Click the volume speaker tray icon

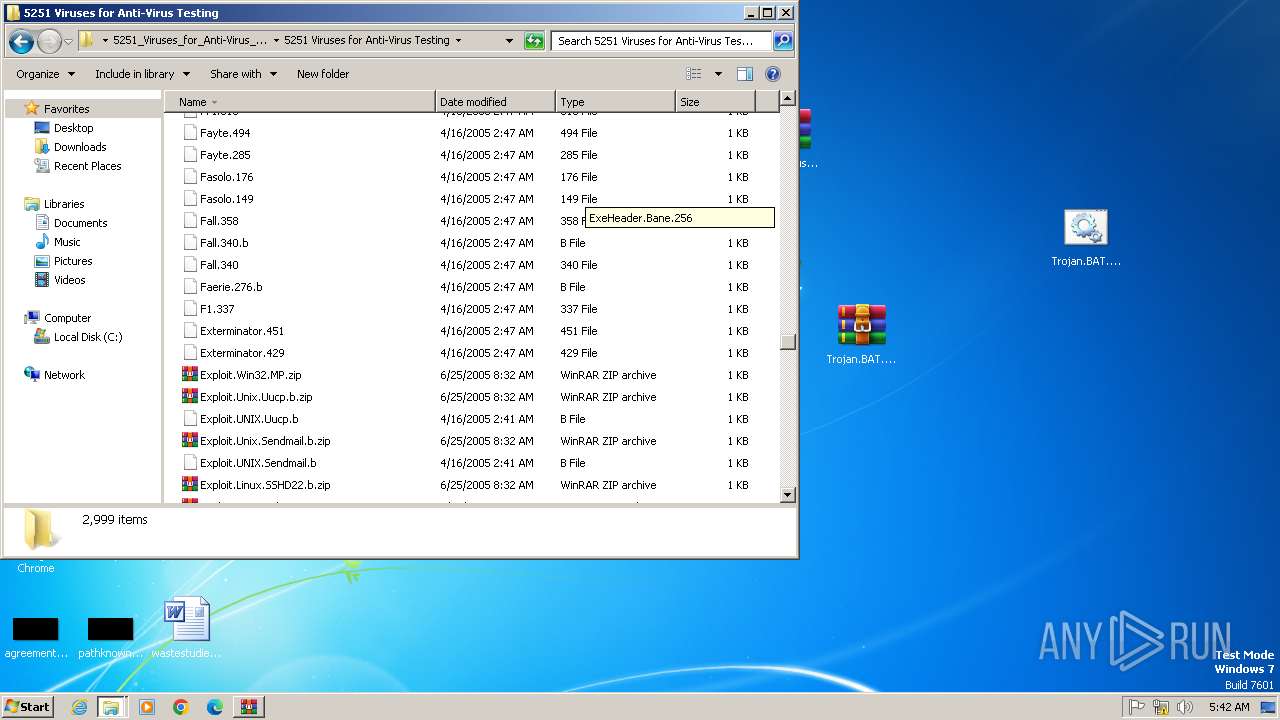pos(1185,707)
